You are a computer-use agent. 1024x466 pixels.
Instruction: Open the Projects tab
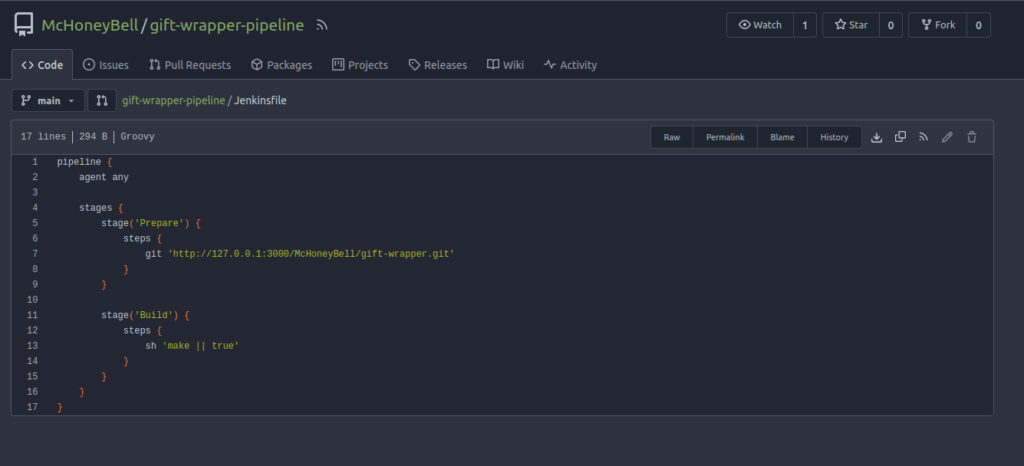360,65
